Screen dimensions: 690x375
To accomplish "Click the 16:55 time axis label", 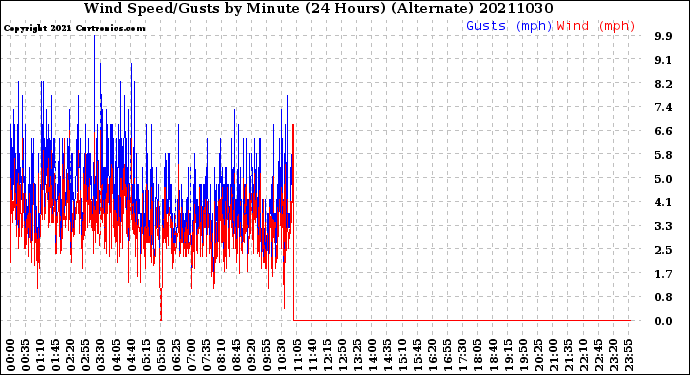I will coord(448,355).
